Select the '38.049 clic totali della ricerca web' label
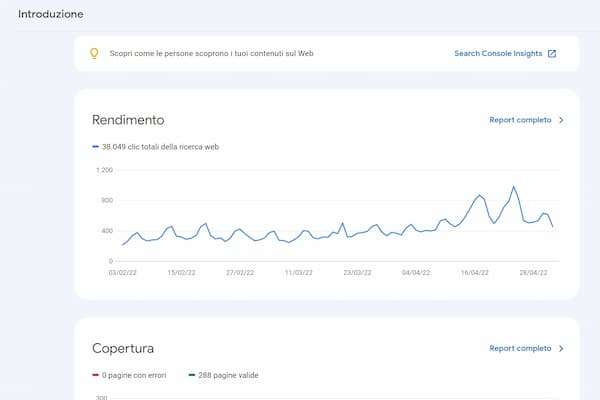The width and height of the screenshot is (600, 400). point(160,147)
